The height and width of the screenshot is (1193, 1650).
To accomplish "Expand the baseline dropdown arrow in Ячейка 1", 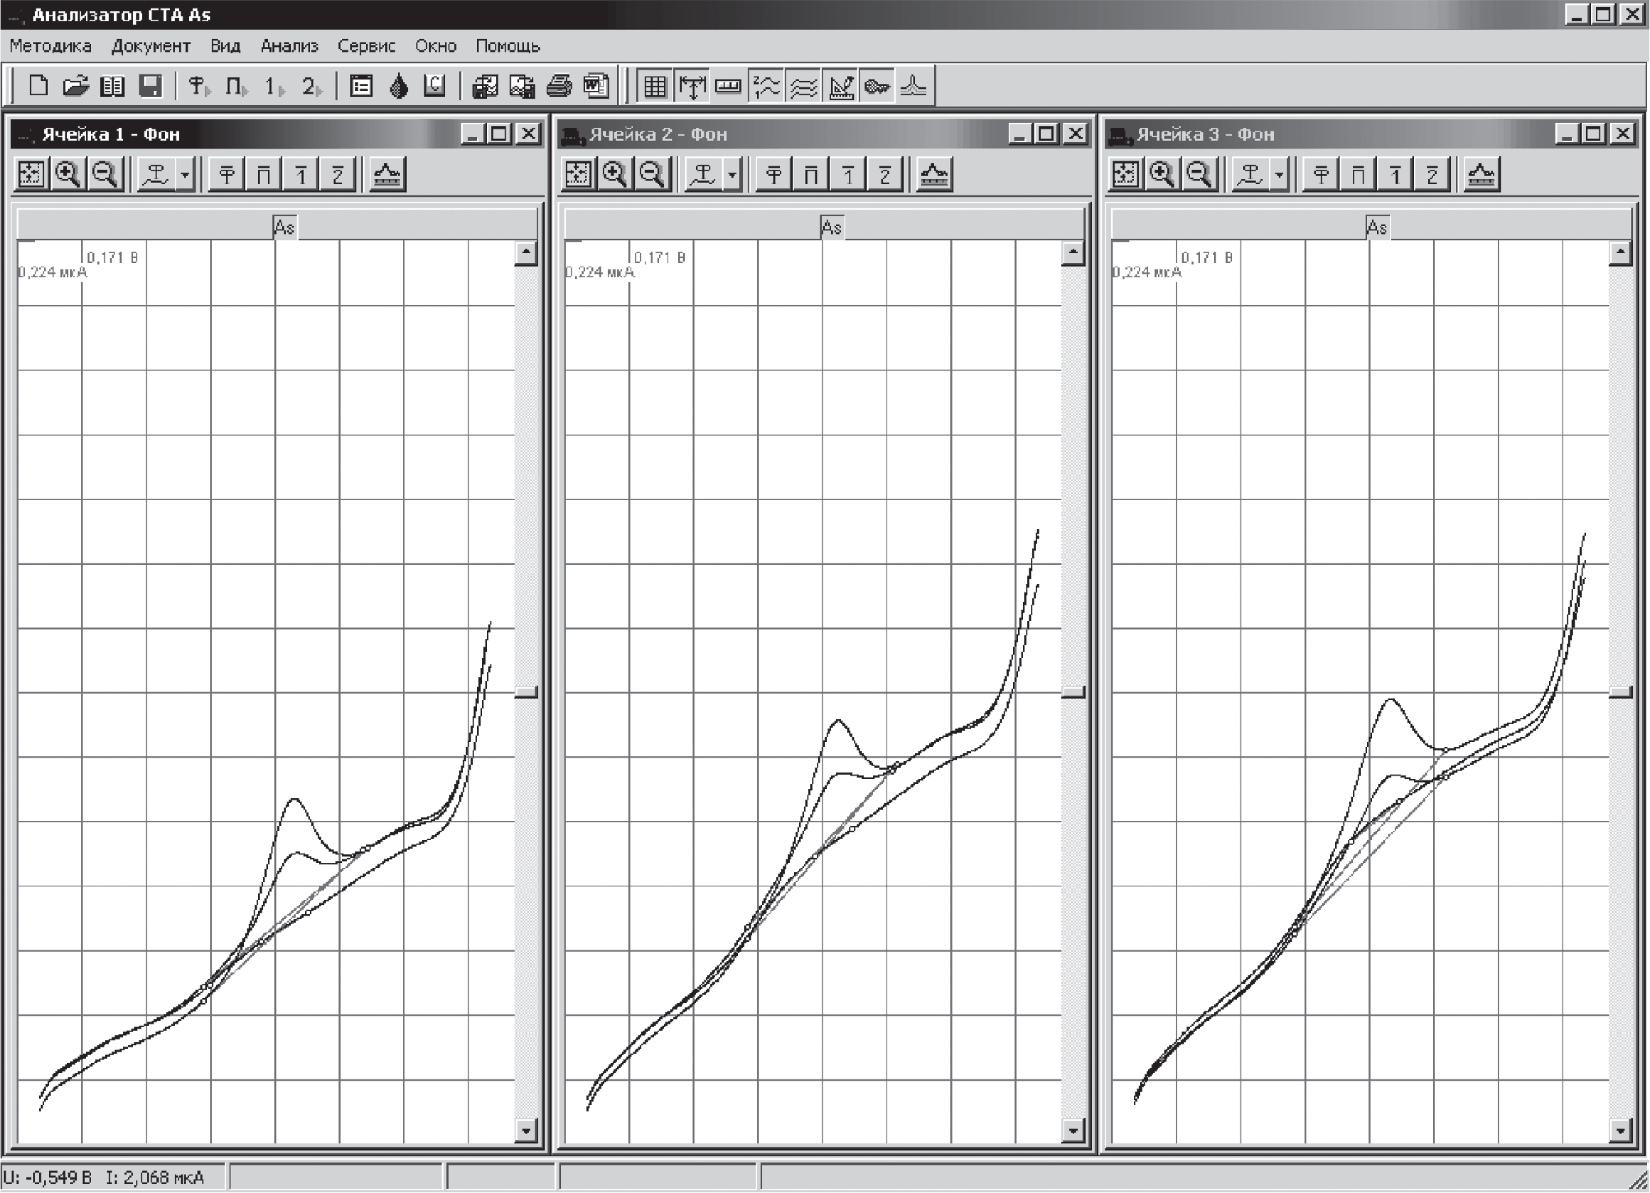I will click(185, 175).
